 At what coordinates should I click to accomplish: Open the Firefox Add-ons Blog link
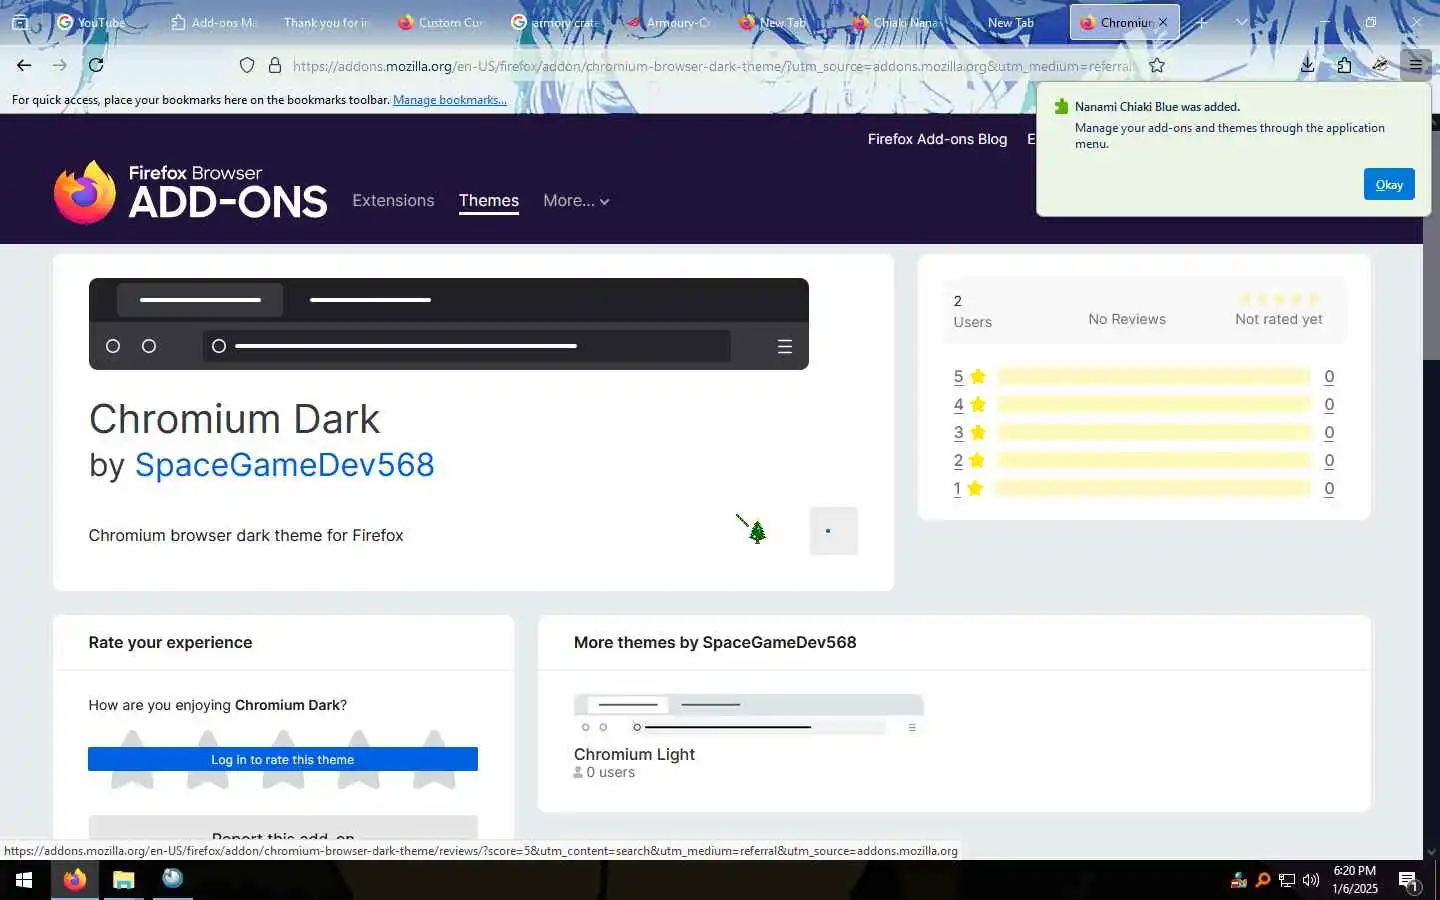(937, 139)
